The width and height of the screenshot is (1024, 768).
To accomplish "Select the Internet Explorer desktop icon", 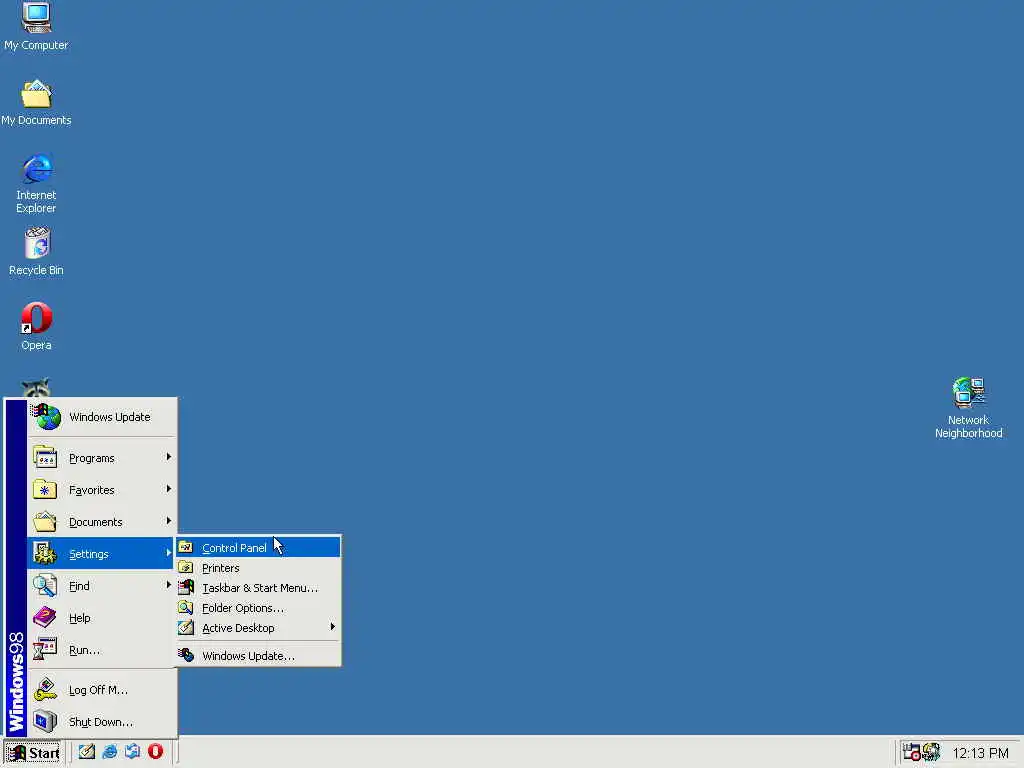I will [x=36, y=184].
